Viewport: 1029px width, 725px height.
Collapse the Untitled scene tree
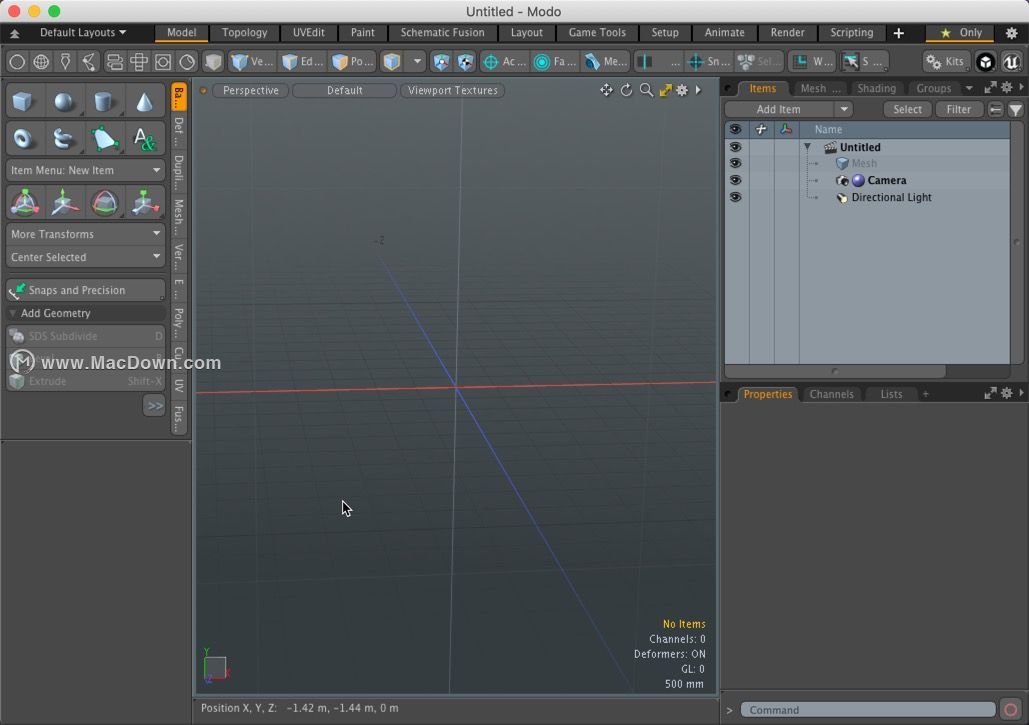coord(808,147)
